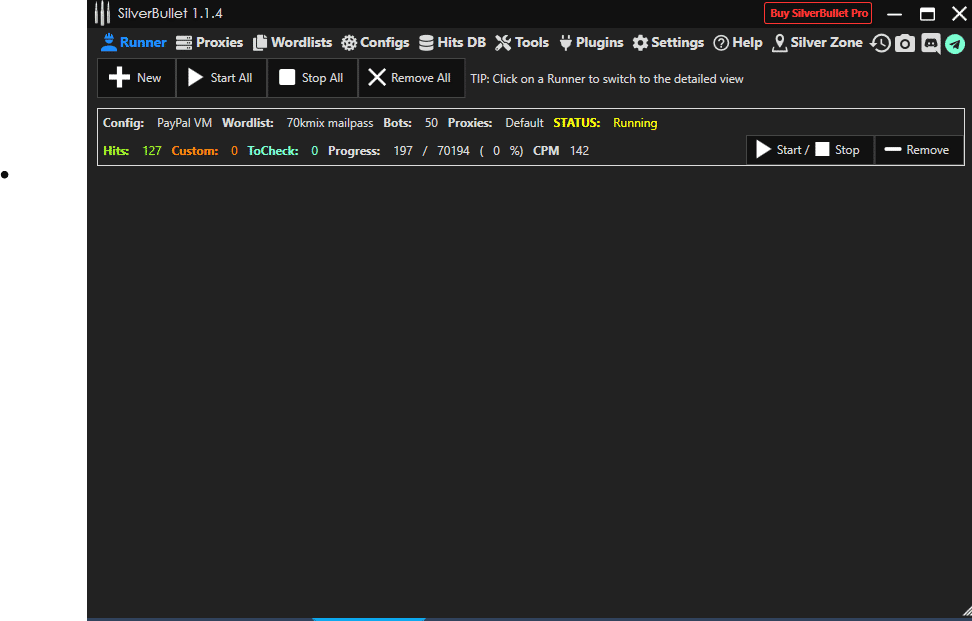Close the SilverBullet window

coord(959,14)
